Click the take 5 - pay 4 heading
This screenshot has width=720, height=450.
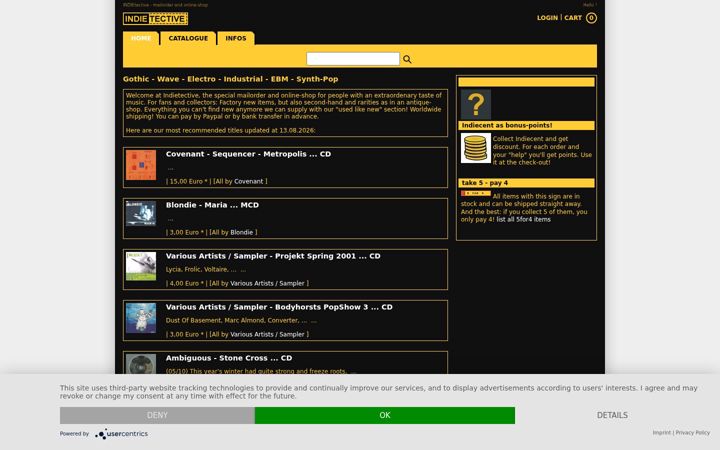tap(485, 183)
